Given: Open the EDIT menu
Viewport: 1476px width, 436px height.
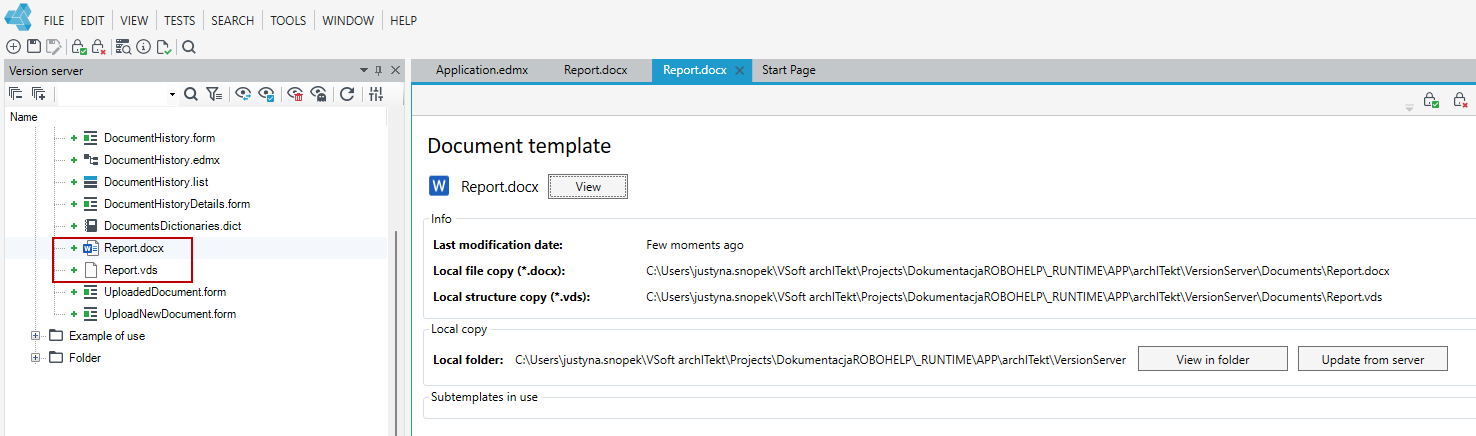Looking at the screenshot, I should (92, 20).
